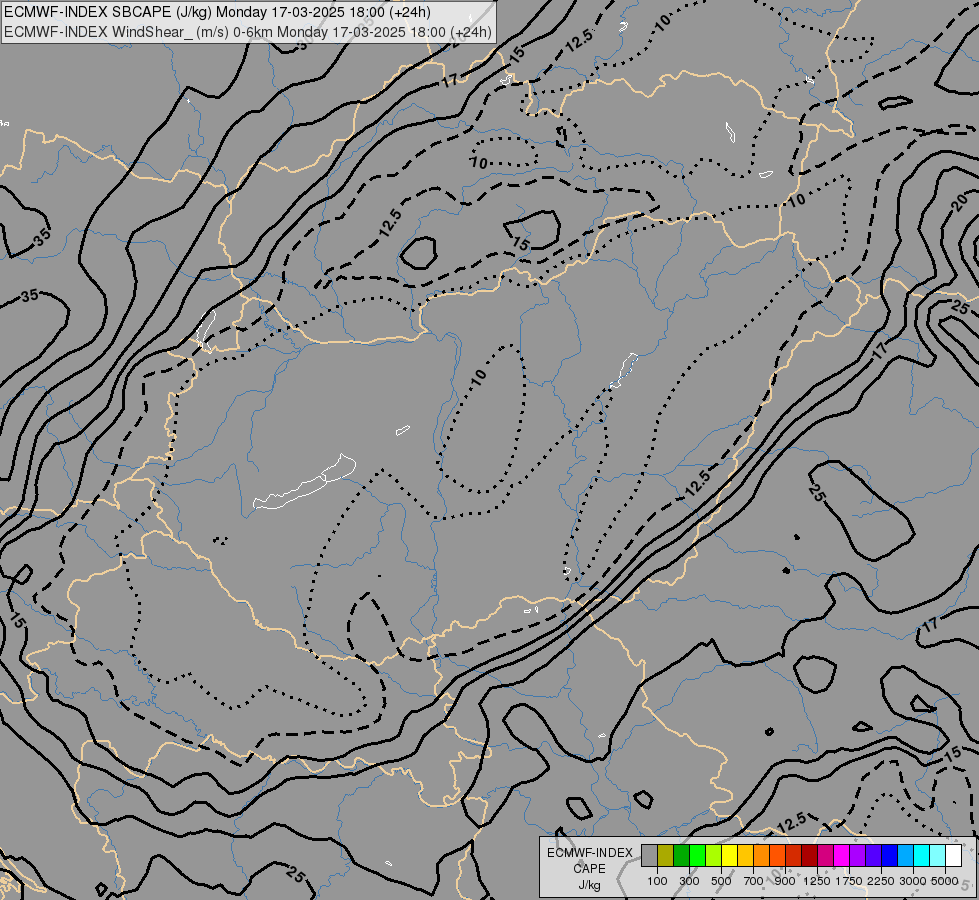Click the cyan legend swatch above 3000
Screen dimensions: 979x900
[x=922, y=856]
